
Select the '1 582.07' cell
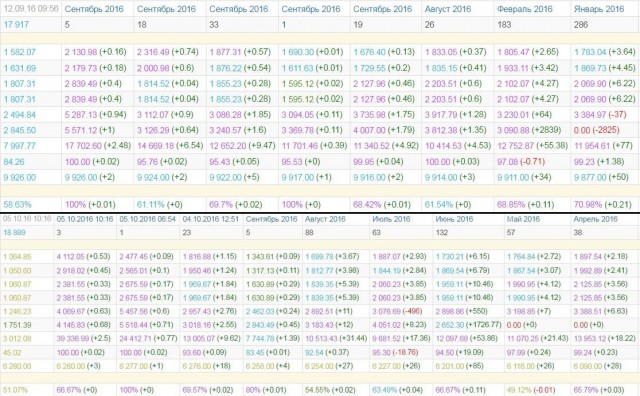[x=20, y=52]
